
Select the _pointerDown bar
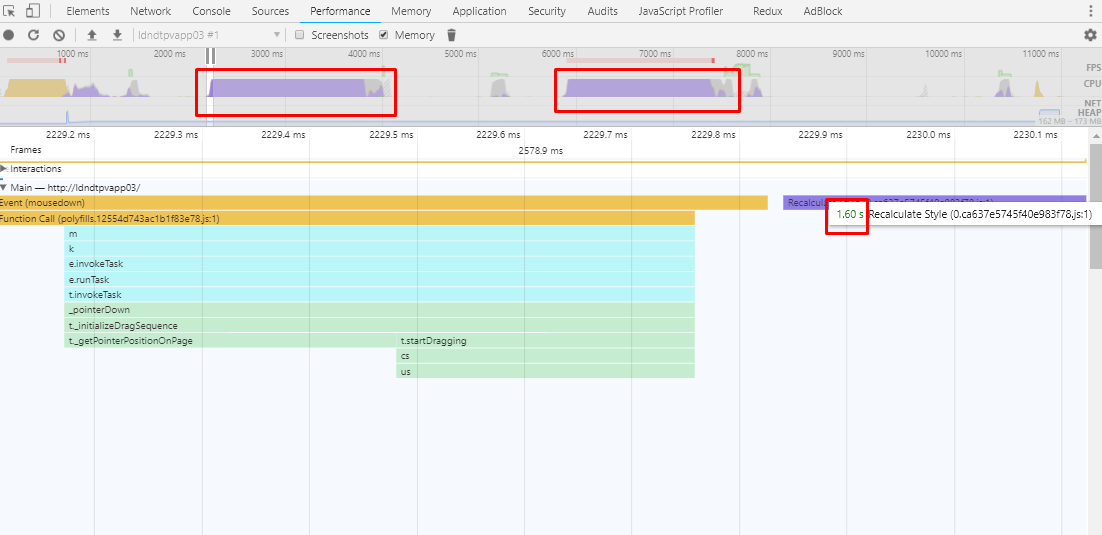click(x=379, y=310)
